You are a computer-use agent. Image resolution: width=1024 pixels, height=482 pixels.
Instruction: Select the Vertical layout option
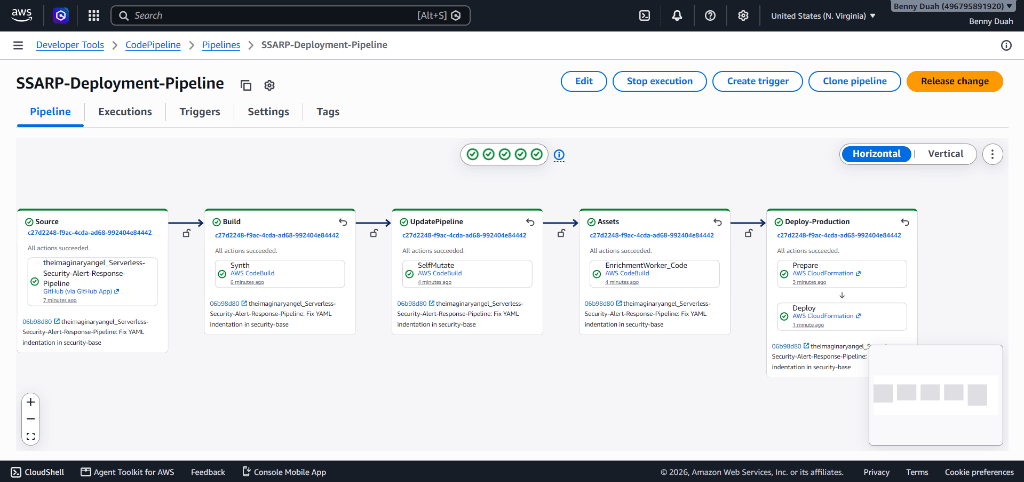[946, 154]
